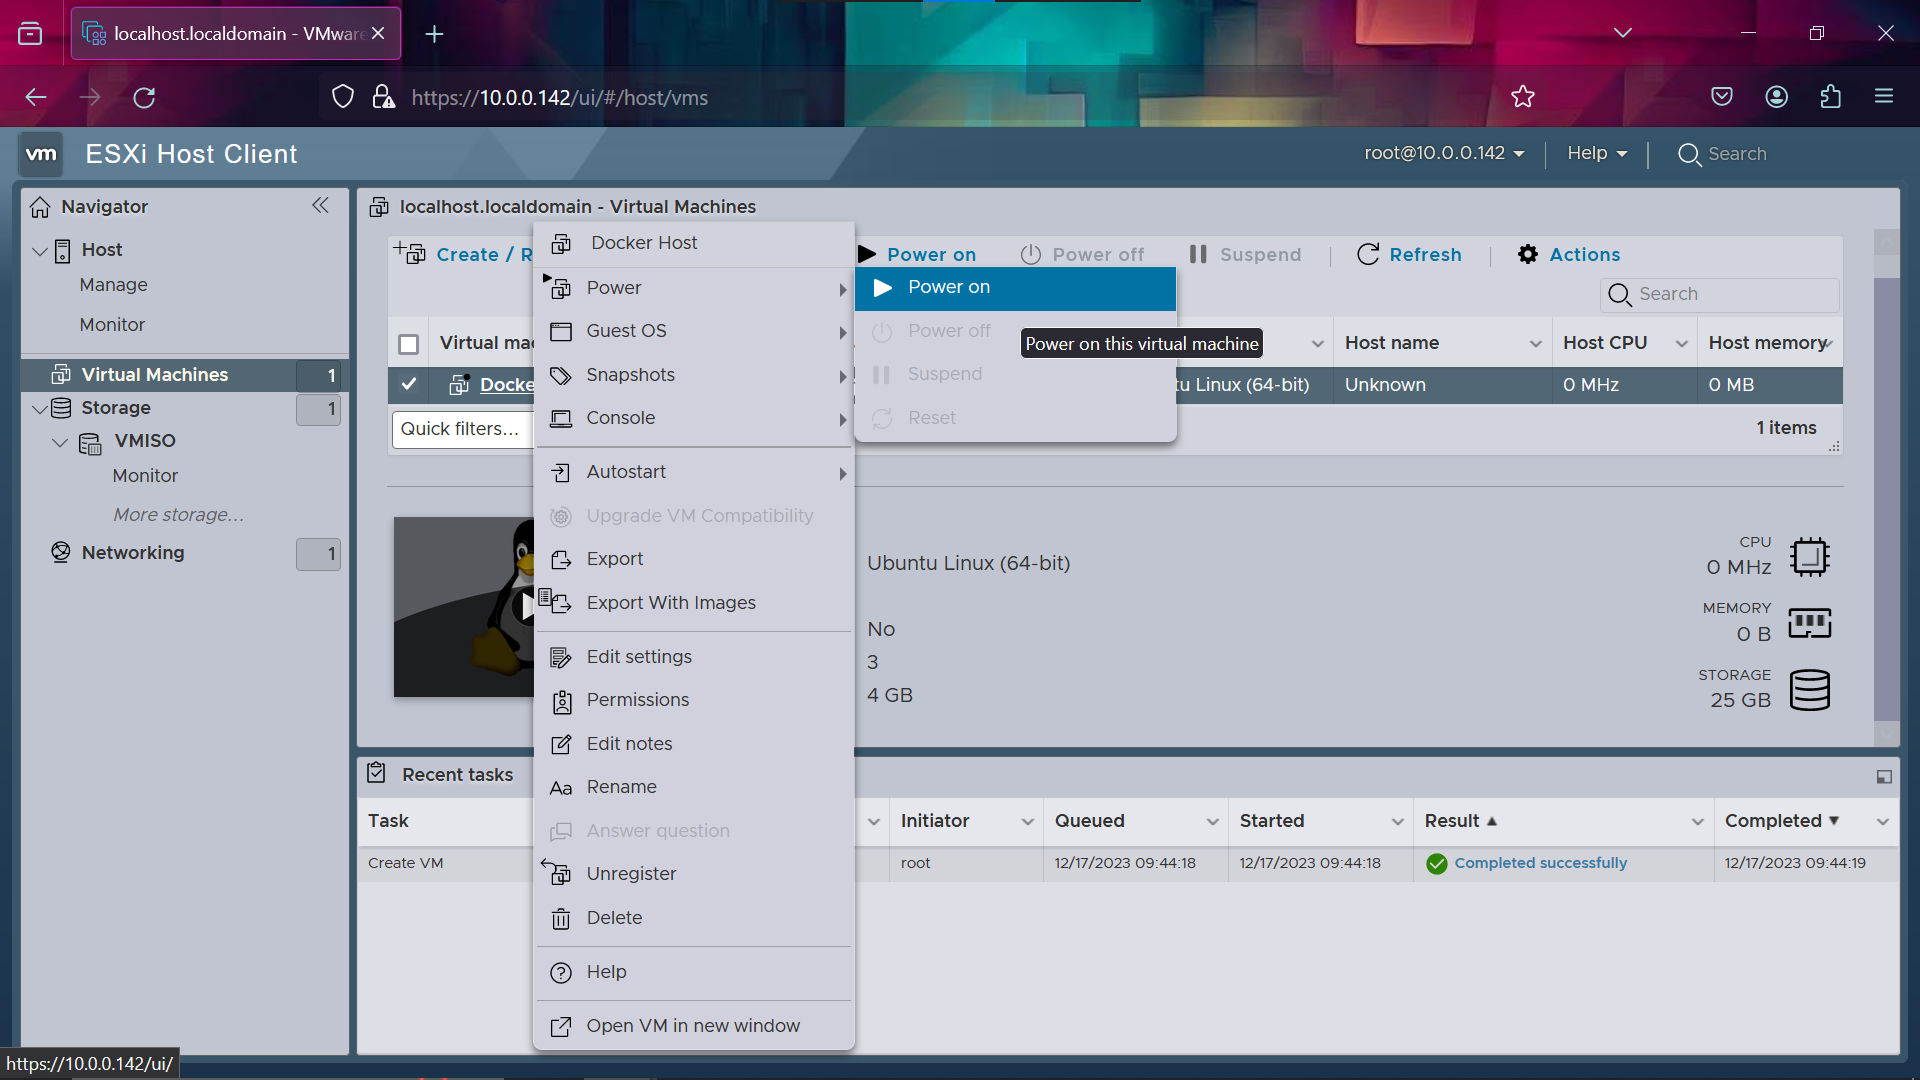This screenshot has height=1080, width=1920.
Task: Open the Actions gear menu
Action: 1568,255
